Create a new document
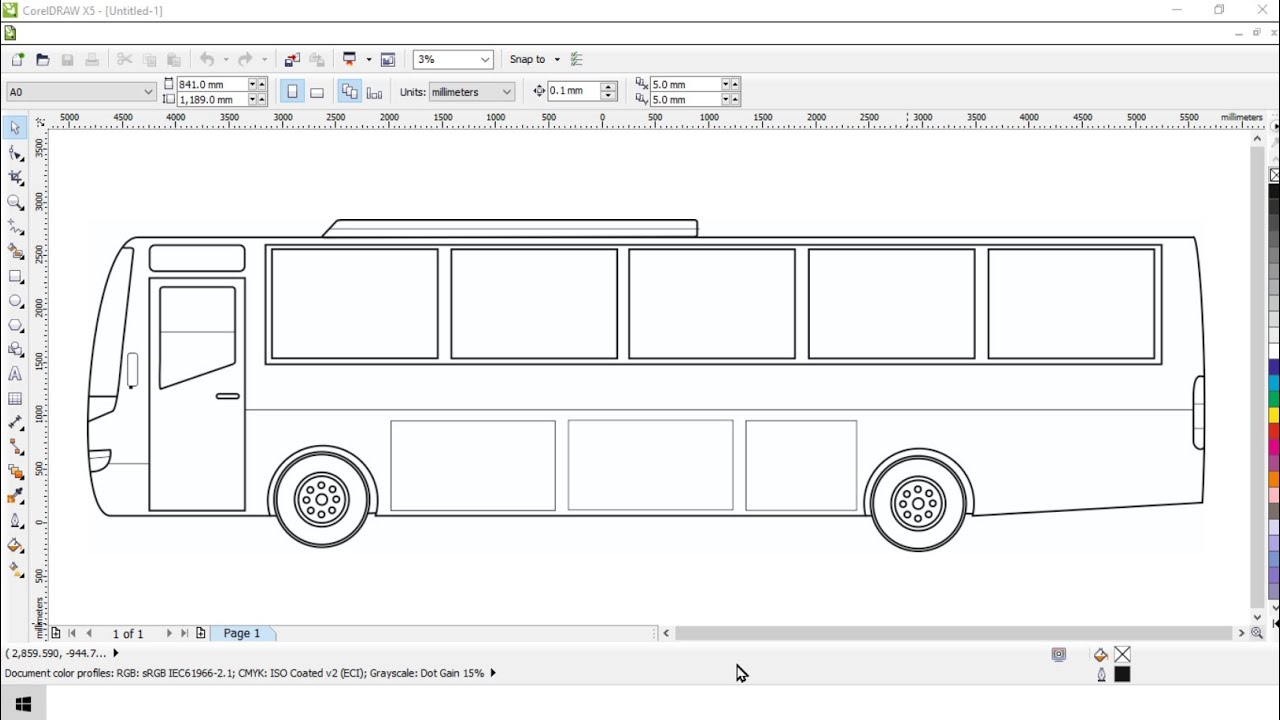Viewport: 1280px width, 720px height. (18, 60)
